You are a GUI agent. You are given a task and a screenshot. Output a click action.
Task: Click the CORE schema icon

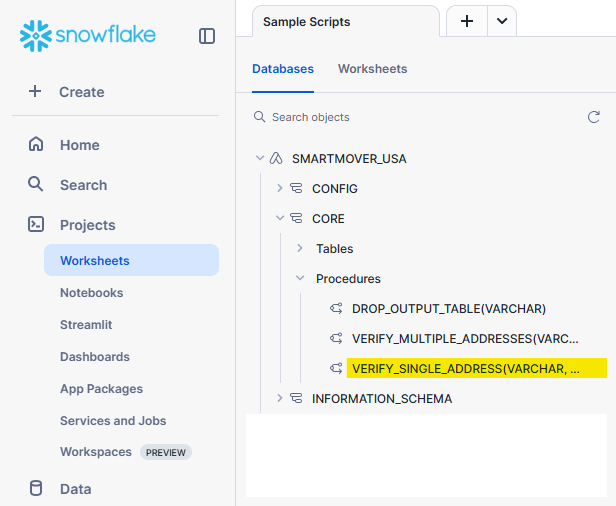pyautogui.click(x=296, y=218)
